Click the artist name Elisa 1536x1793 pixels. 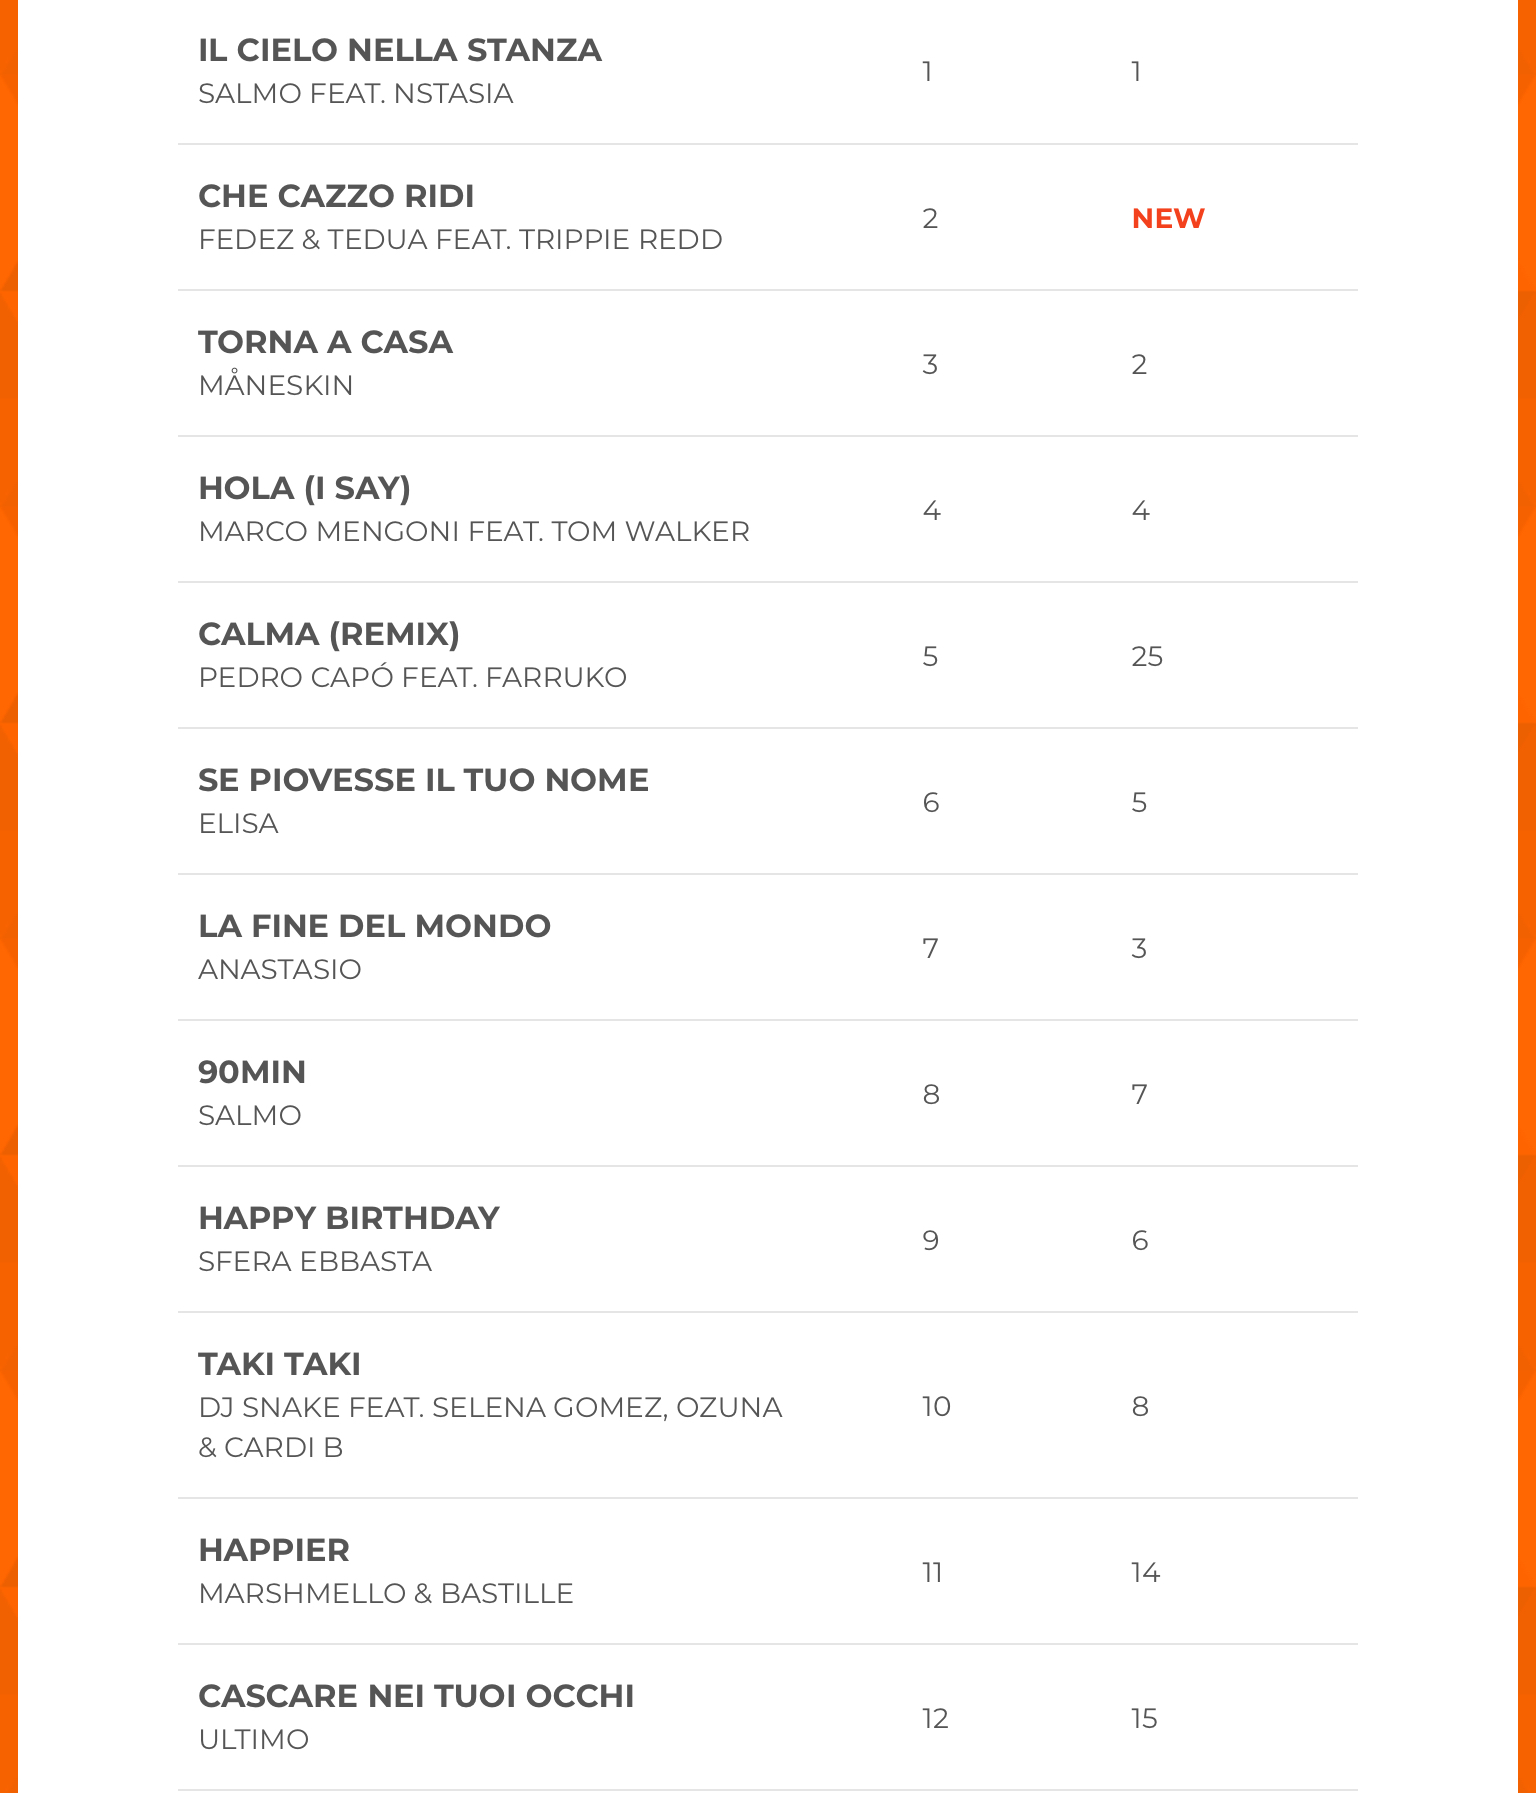point(238,824)
